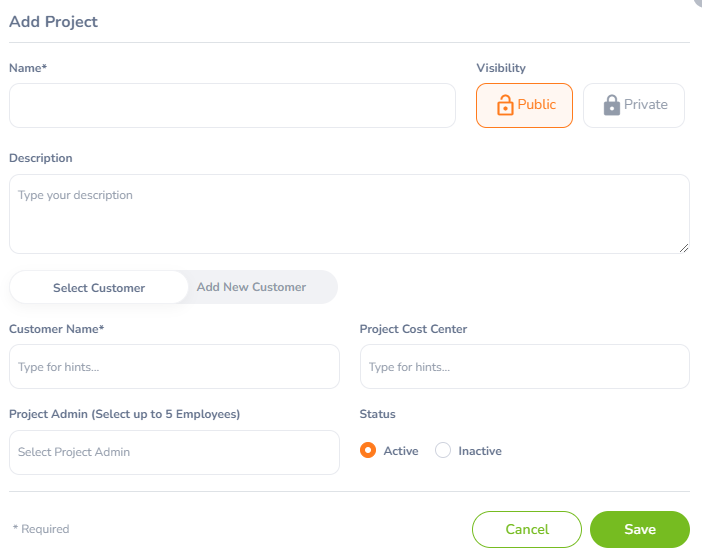Switch to the Select Customer tab

tap(99, 288)
